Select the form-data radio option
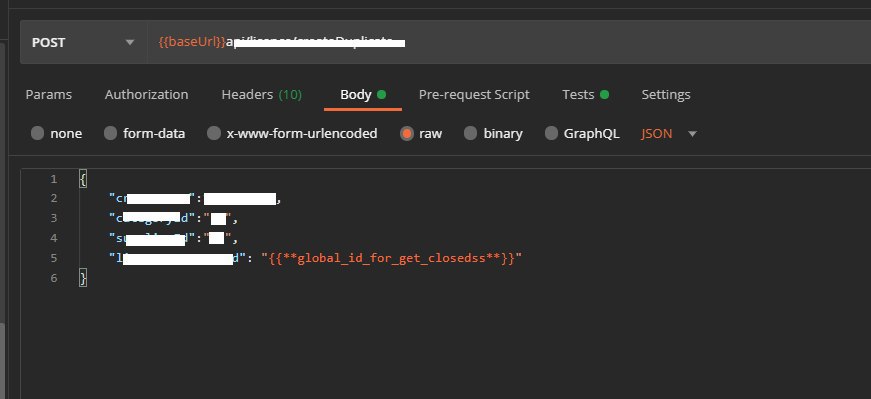 point(111,133)
